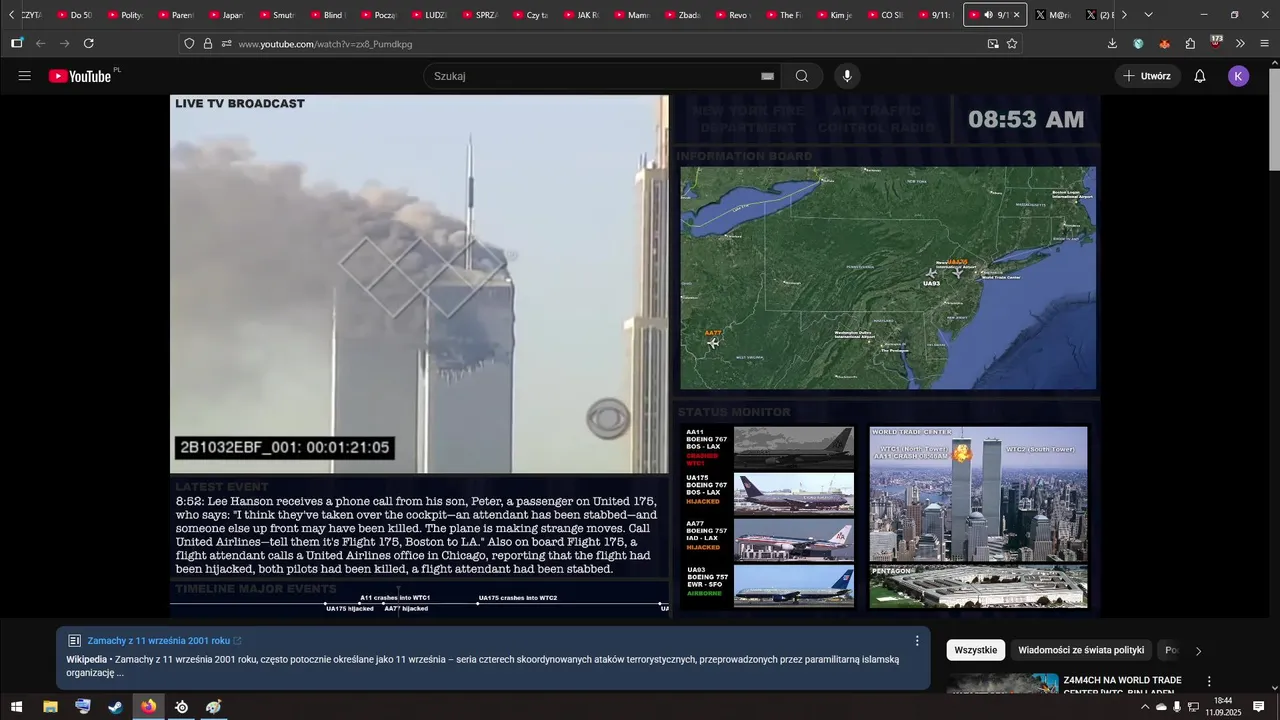Close the active 9/11 tab
The image size is (1280, 720).
(1017, 15)
